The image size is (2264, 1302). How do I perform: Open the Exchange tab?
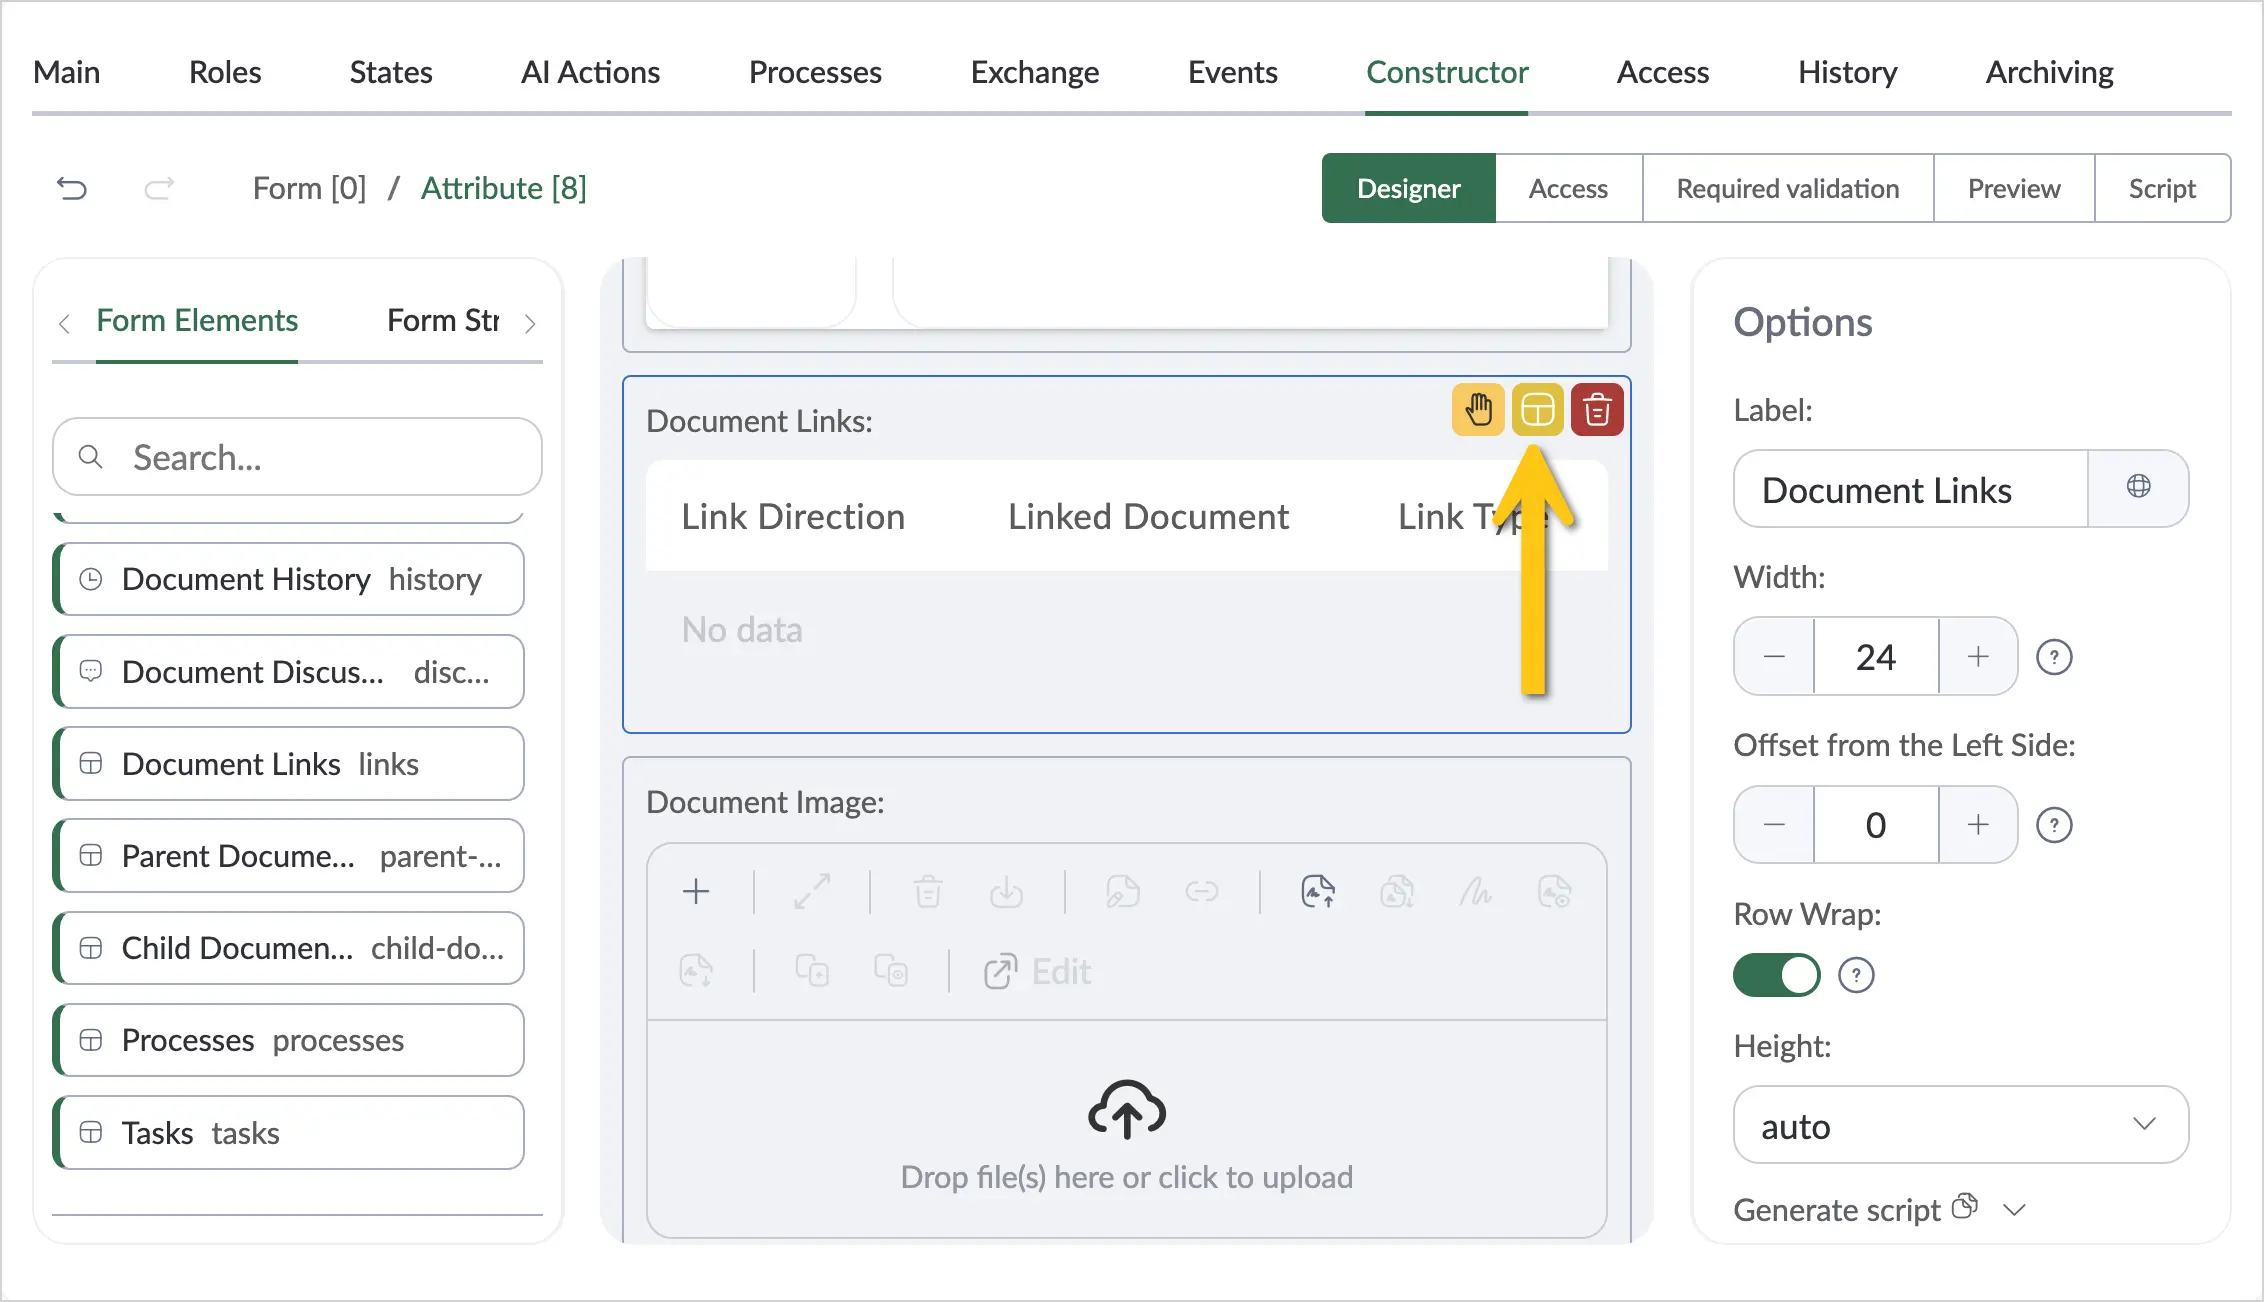(x=1035, y=72)
